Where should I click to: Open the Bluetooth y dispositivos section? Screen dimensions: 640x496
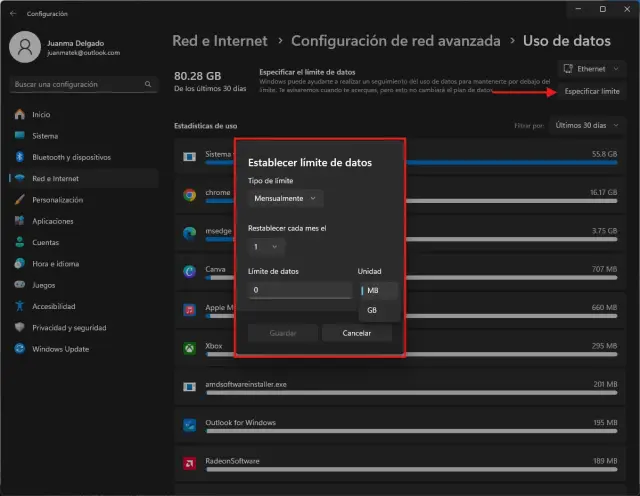click(70, 157)
